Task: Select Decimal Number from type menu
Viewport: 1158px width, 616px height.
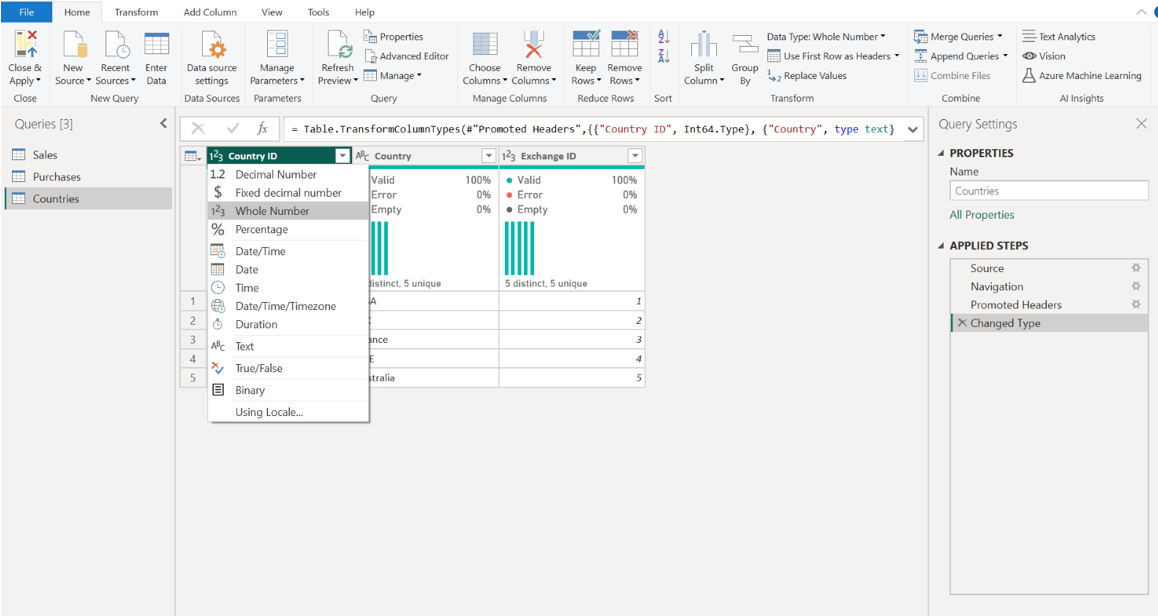Action: point(275,174)
